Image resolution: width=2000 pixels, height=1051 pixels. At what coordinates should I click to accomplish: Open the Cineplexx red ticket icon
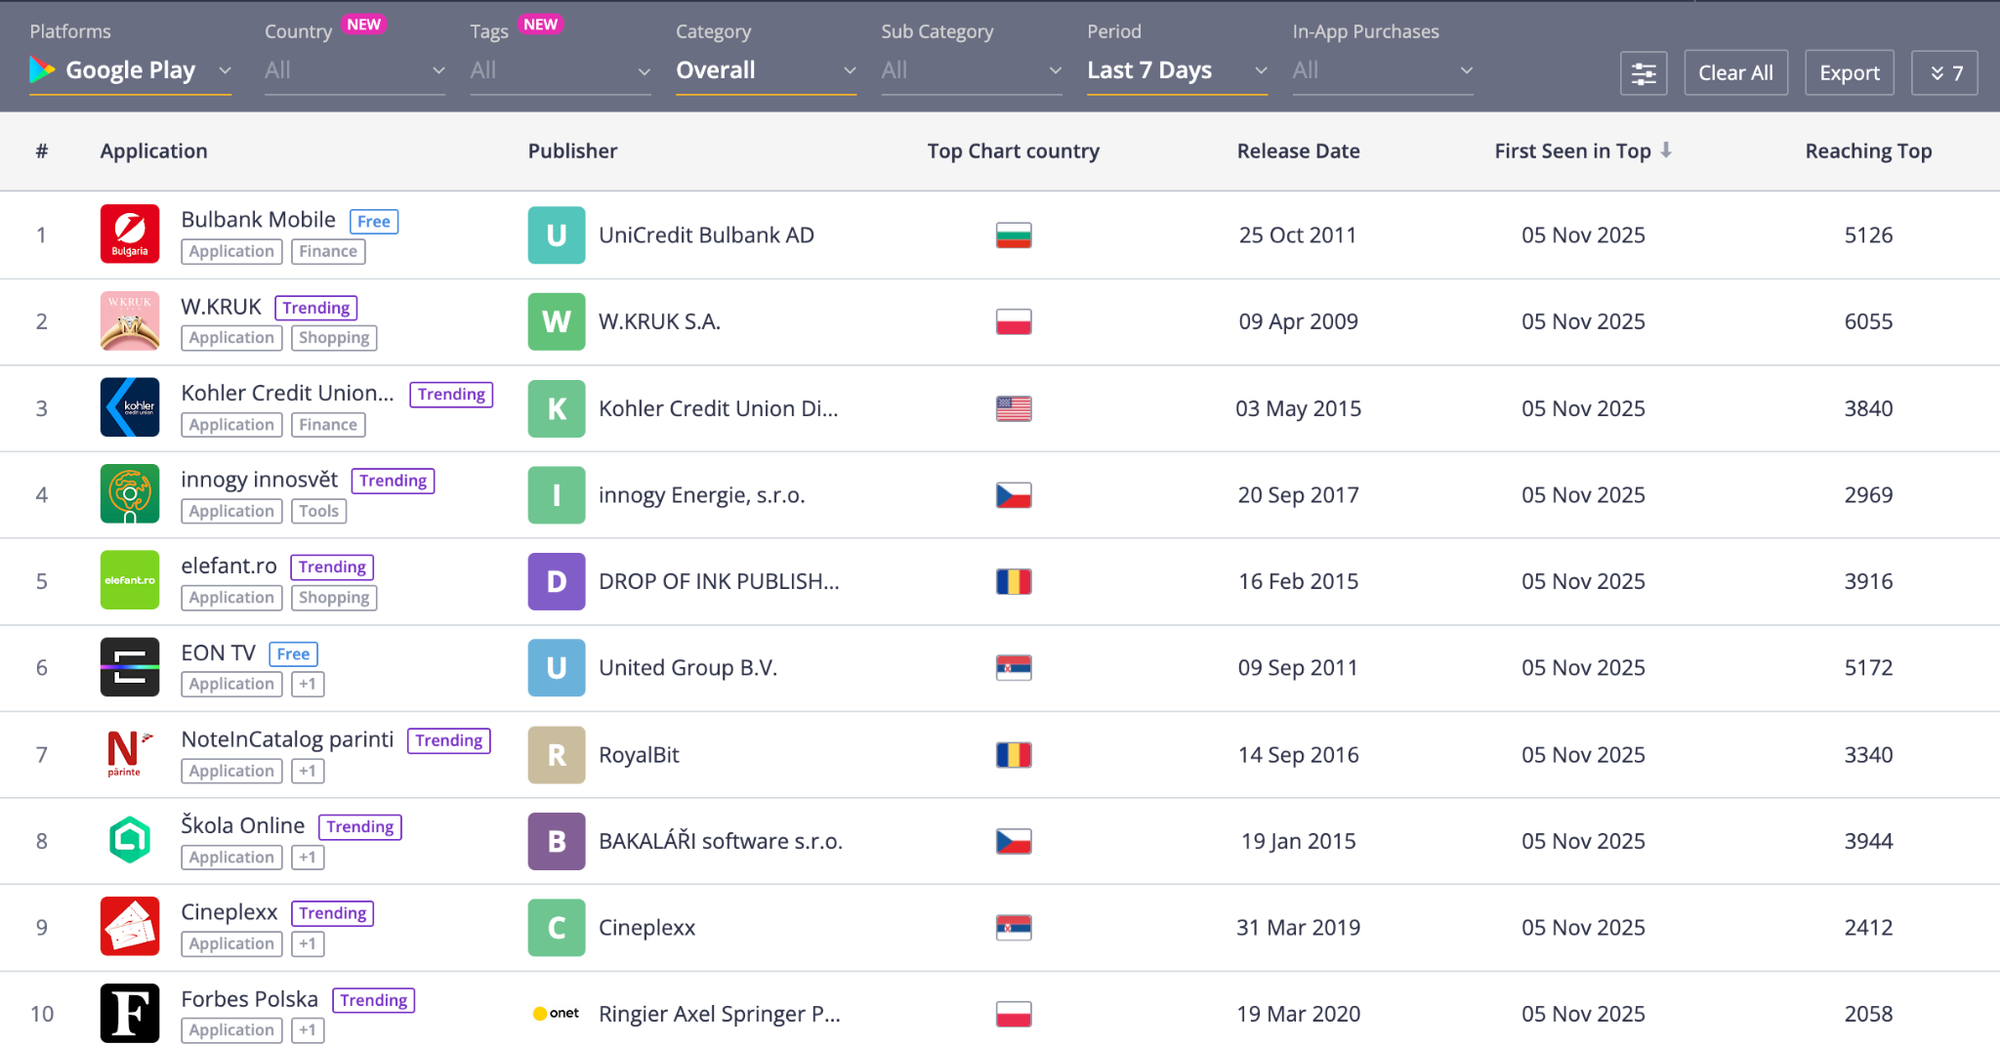[129, 926]
